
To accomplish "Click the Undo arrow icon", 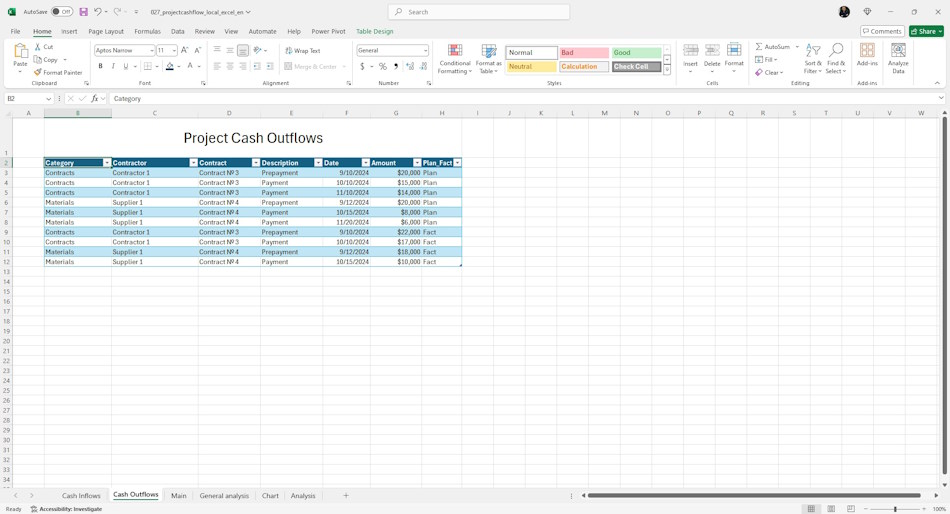I will [98, 12].
